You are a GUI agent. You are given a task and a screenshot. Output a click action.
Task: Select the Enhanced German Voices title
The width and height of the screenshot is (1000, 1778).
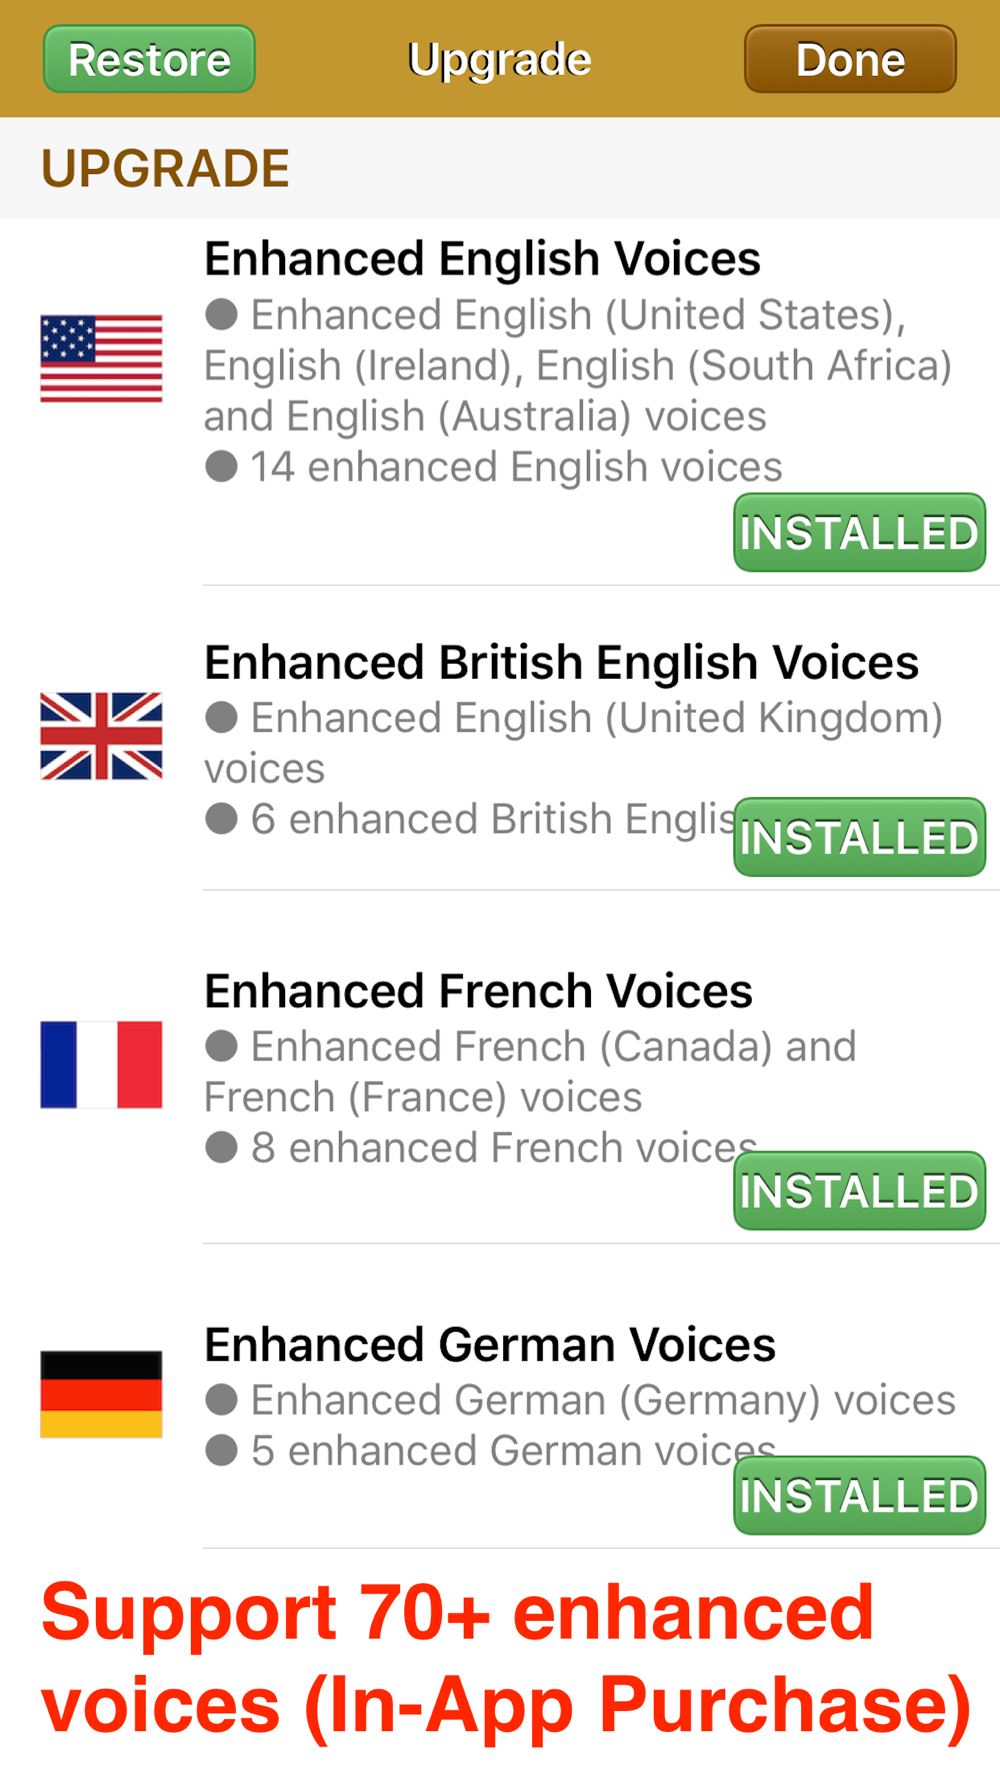point(490,1345)
